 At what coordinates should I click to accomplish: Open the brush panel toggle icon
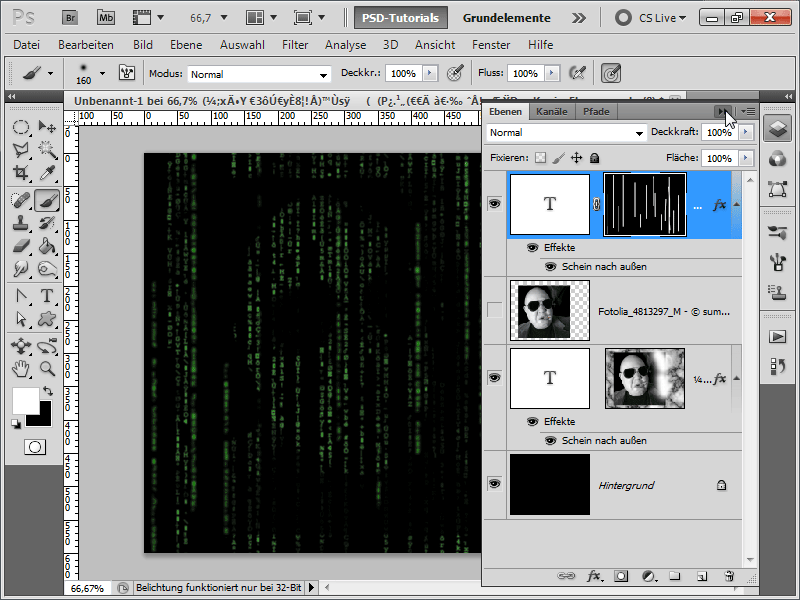point(127,73)
